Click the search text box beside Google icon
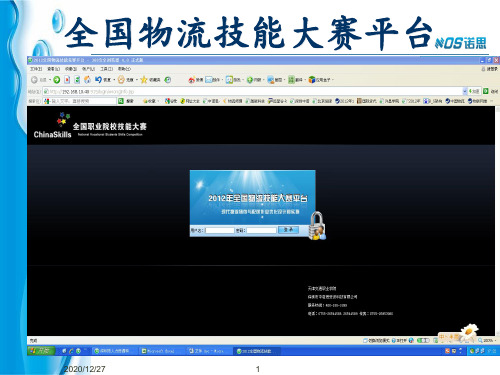This screenshot has width=500, height=375. (x=83, y=101)
